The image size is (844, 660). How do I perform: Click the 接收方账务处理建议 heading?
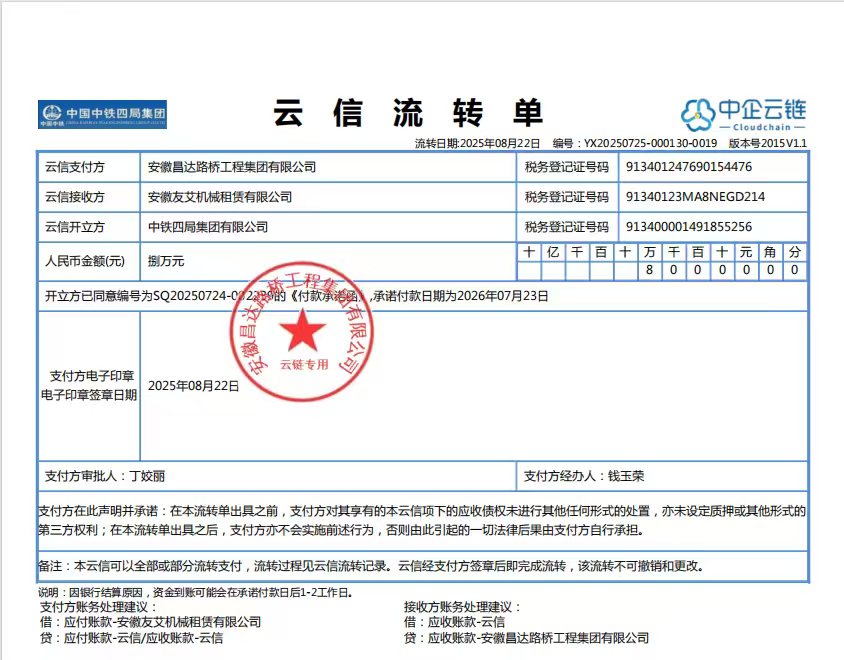(462, 607)
